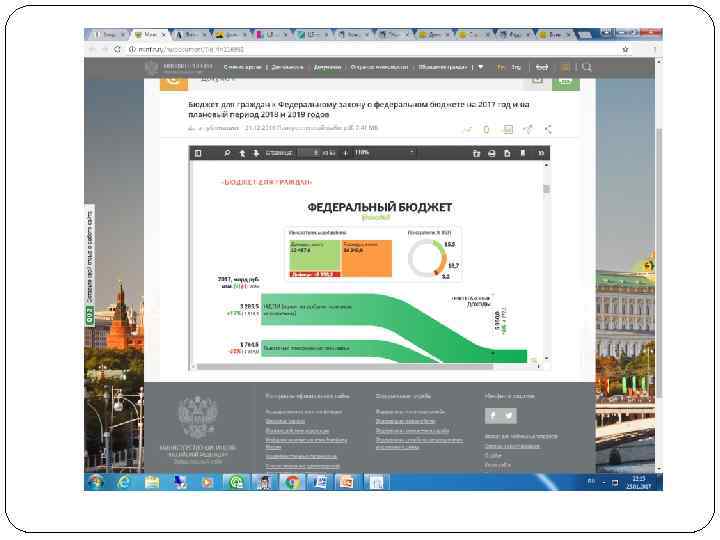Toggle the PDF viewer sidebar panel
The width and height of the screenshot is (720, 540).
point(198,153)
